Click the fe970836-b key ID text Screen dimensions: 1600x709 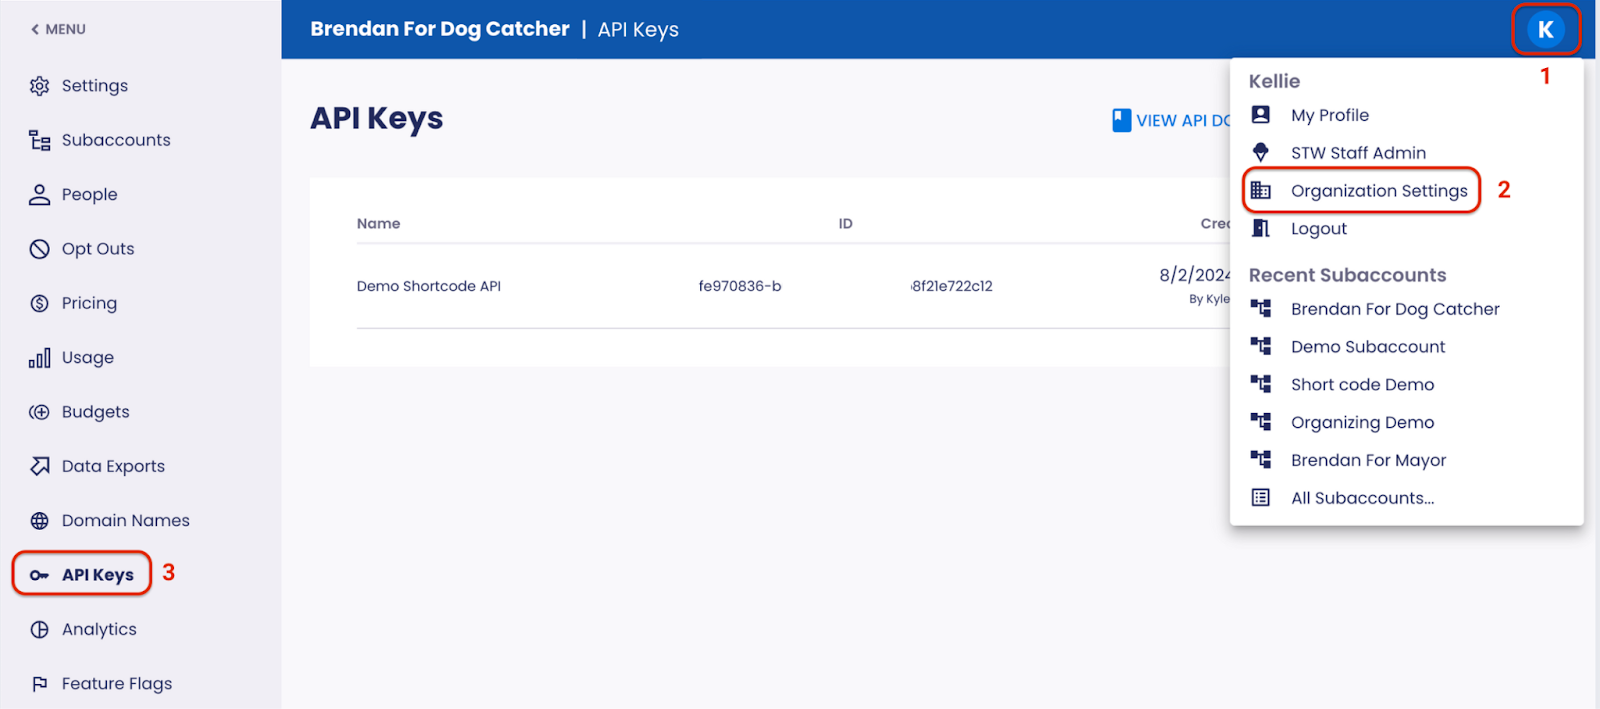tap(740, 286)
